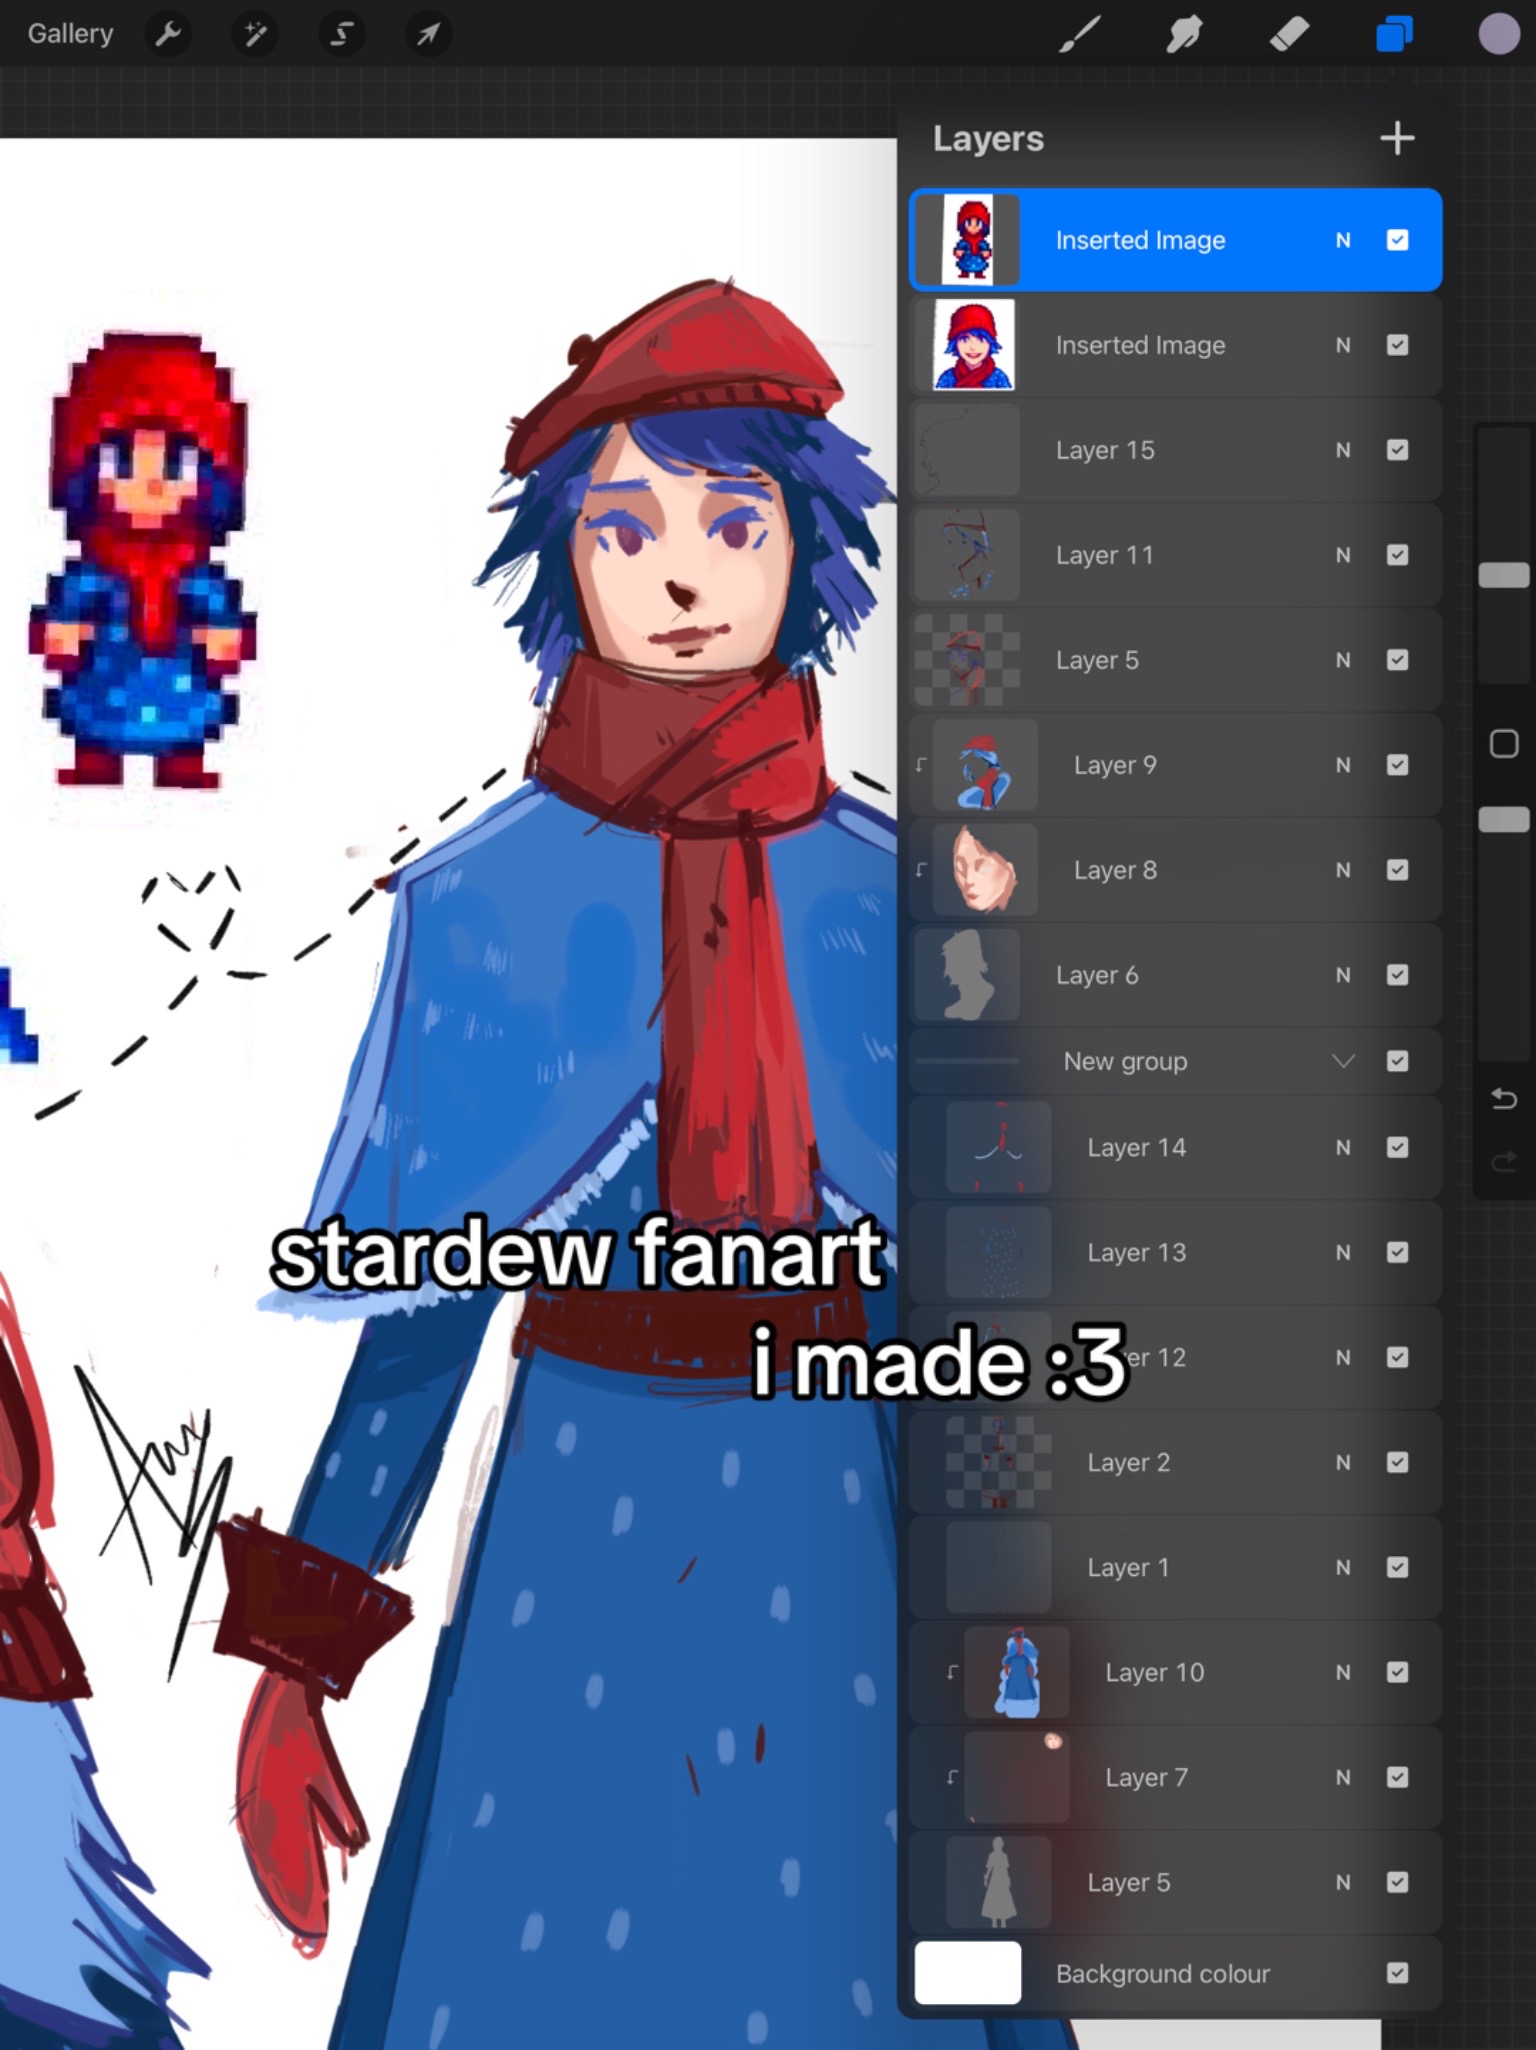This screenshot has width=1536, height=2050.
Task: Select the Paint brush tool
Action: (x=1080, y=34)
